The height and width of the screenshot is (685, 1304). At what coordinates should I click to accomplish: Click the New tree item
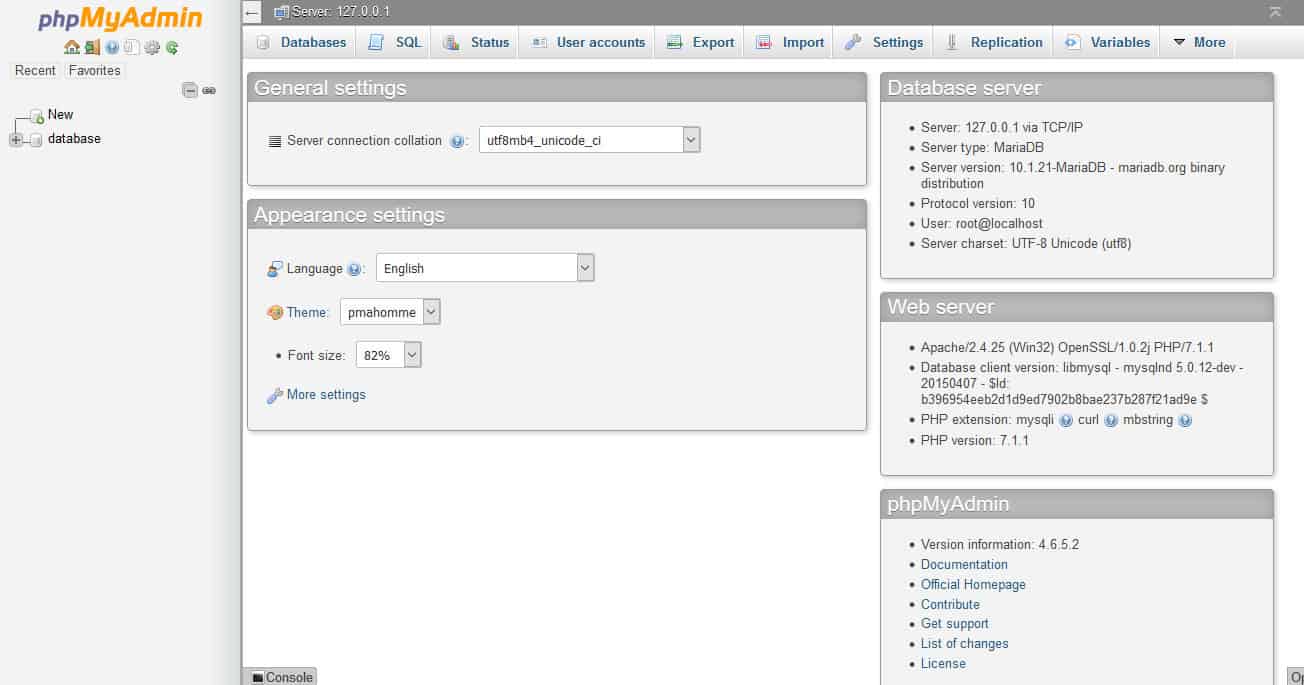pyautogui.click(x=60, y=115)
